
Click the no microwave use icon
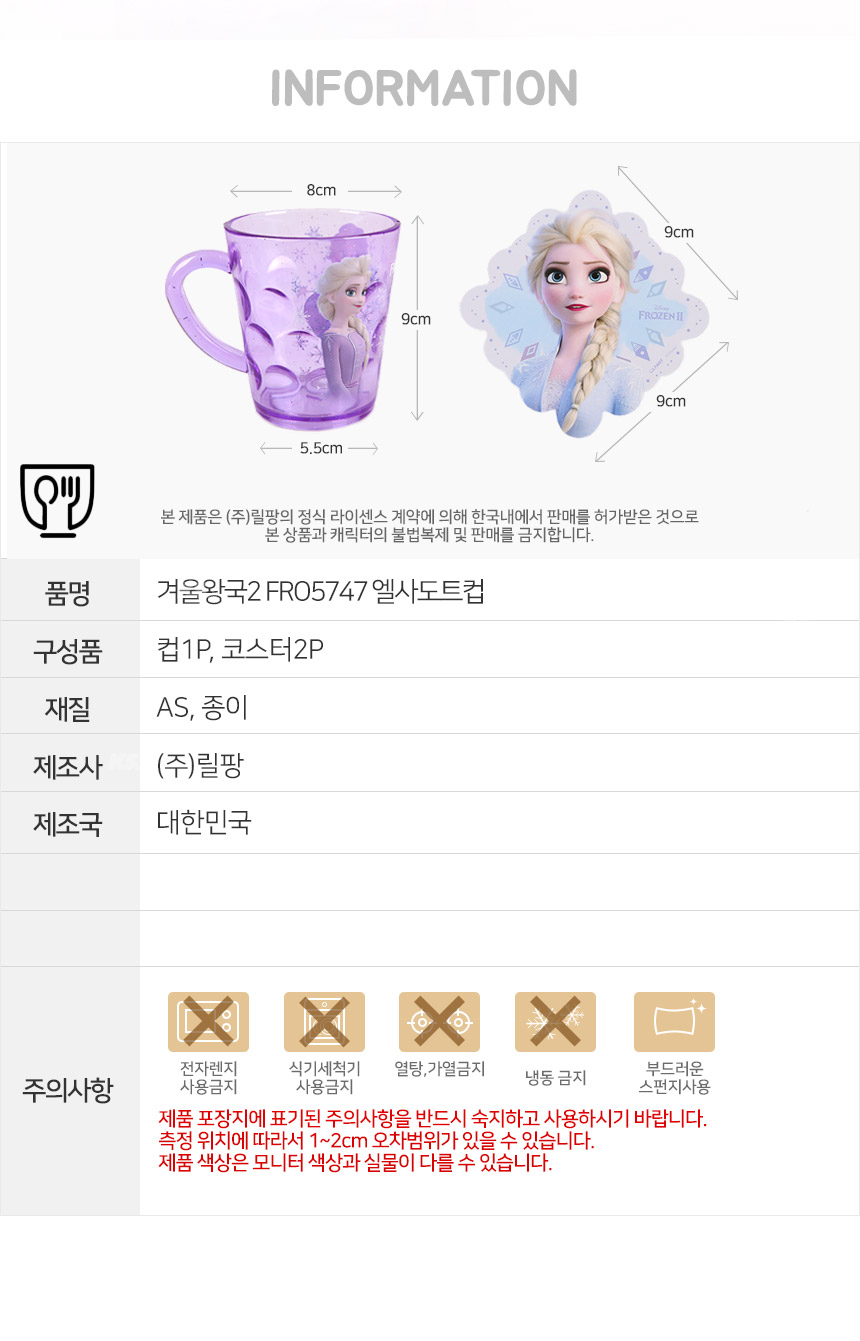point(208,1021)
